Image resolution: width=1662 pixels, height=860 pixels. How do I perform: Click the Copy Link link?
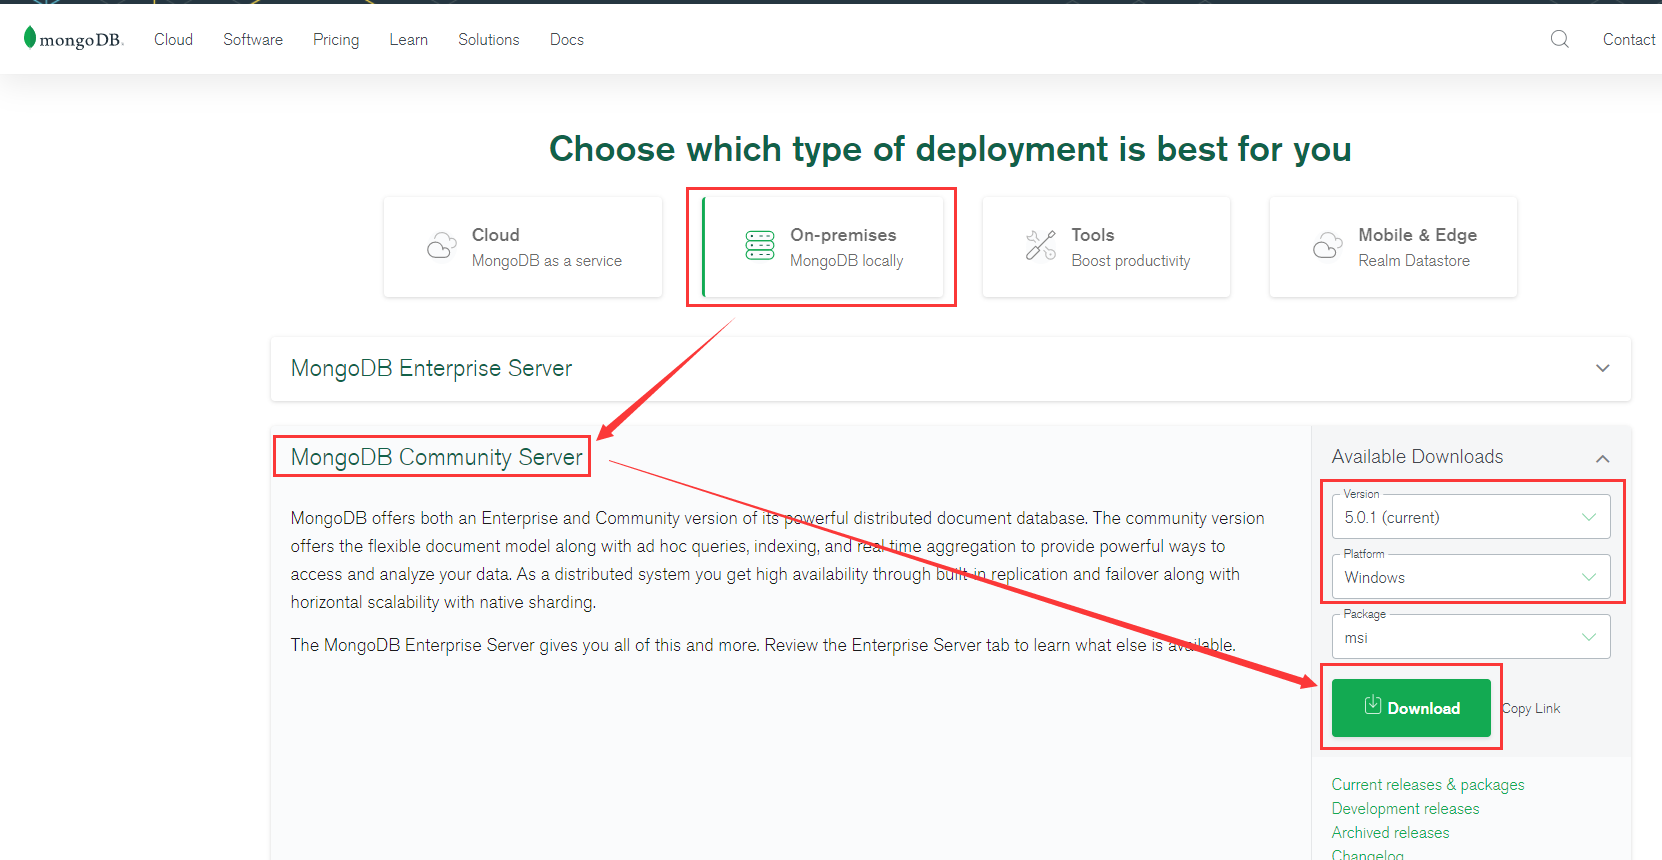pos(1531,708)
